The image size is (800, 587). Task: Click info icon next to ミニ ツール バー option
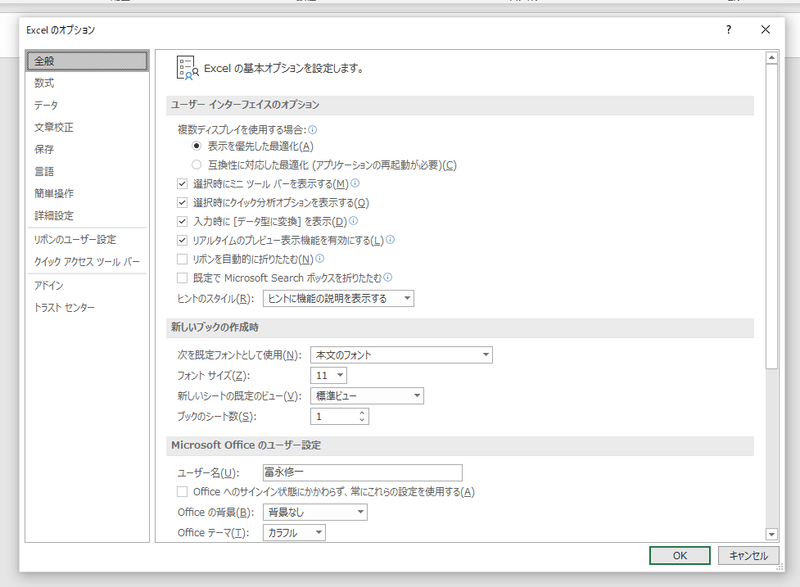(355, 183)
